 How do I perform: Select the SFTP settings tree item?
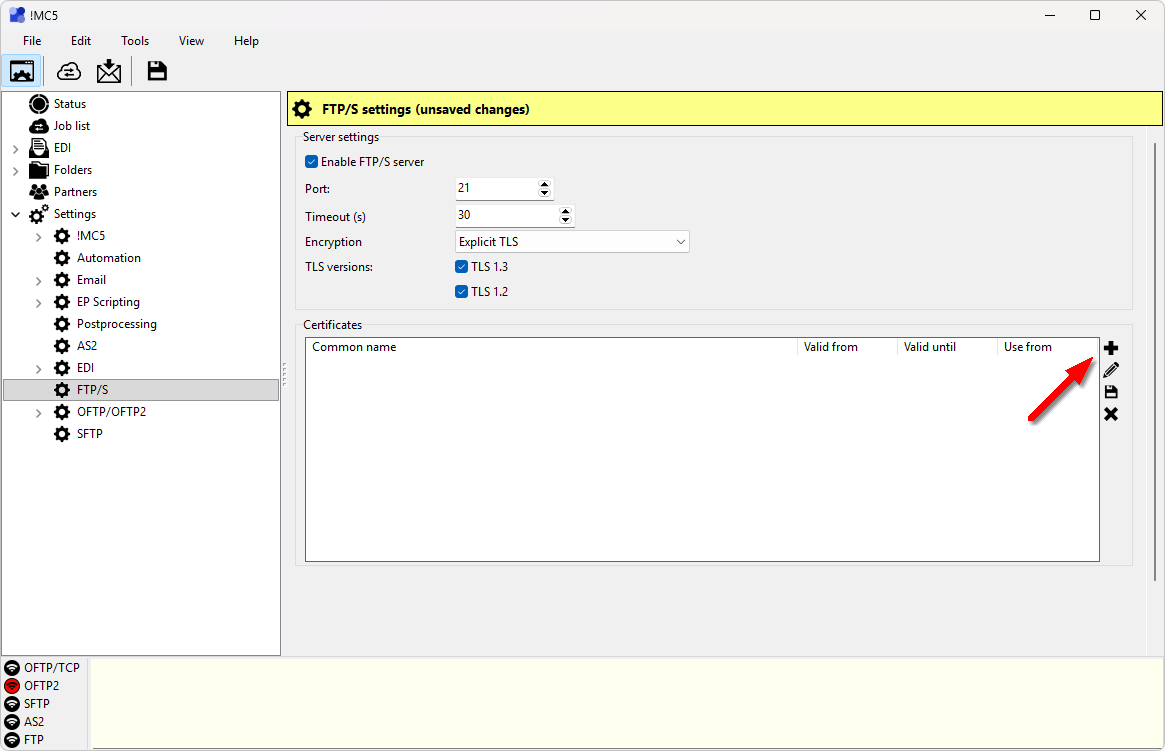(x=89, y=434)
